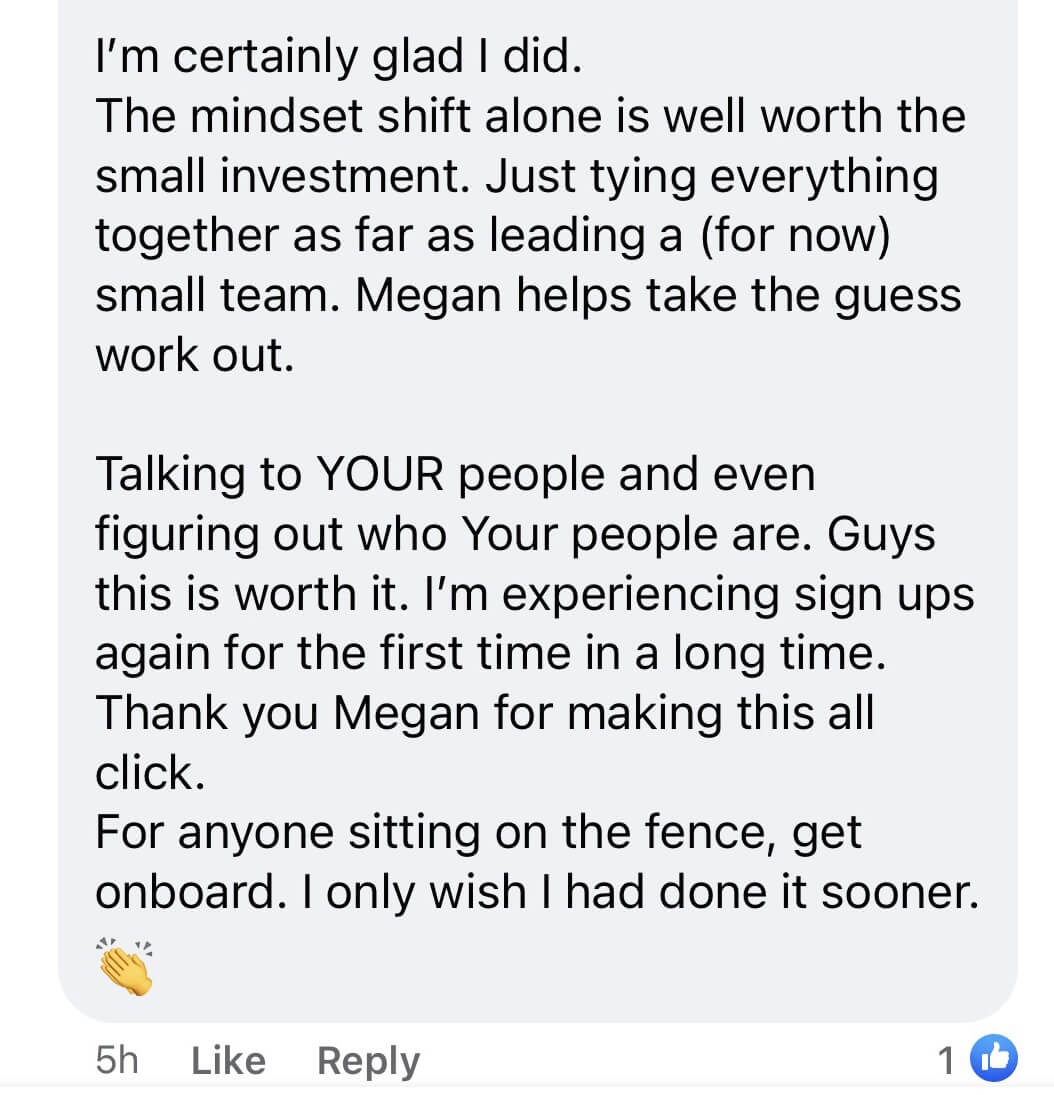The image size is (1054, 1095).
Task: Click the words "Thank you Megan"
Action: click(288, 714)
